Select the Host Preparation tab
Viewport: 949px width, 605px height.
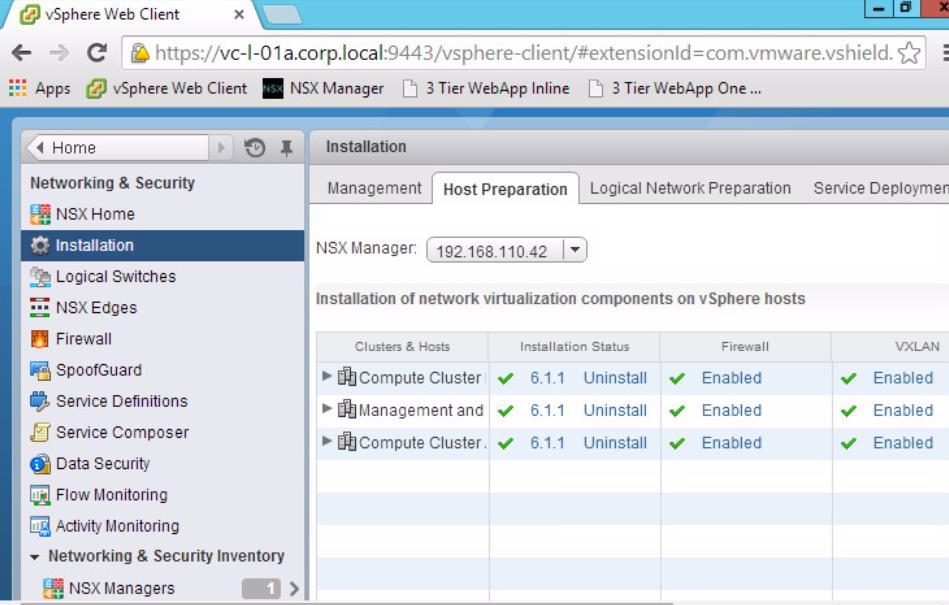(x=505, y=189)
